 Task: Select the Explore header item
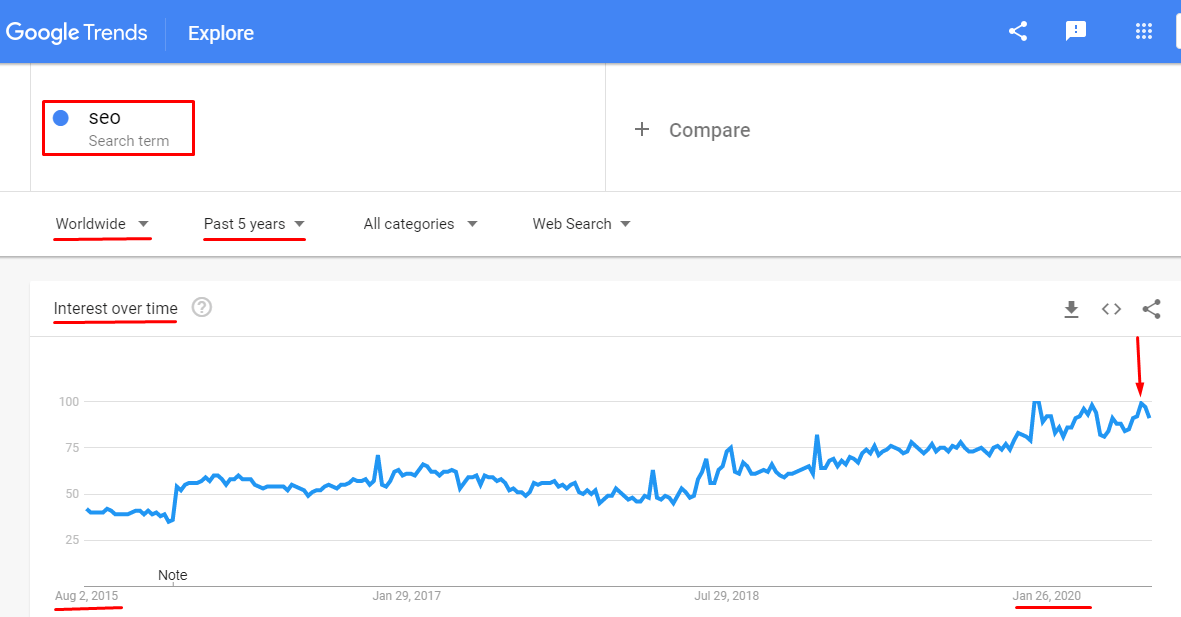click(x=221, y=33)
